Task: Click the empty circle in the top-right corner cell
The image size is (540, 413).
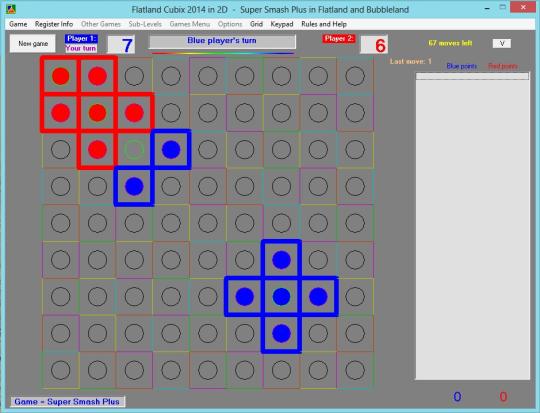Action: 355,76
